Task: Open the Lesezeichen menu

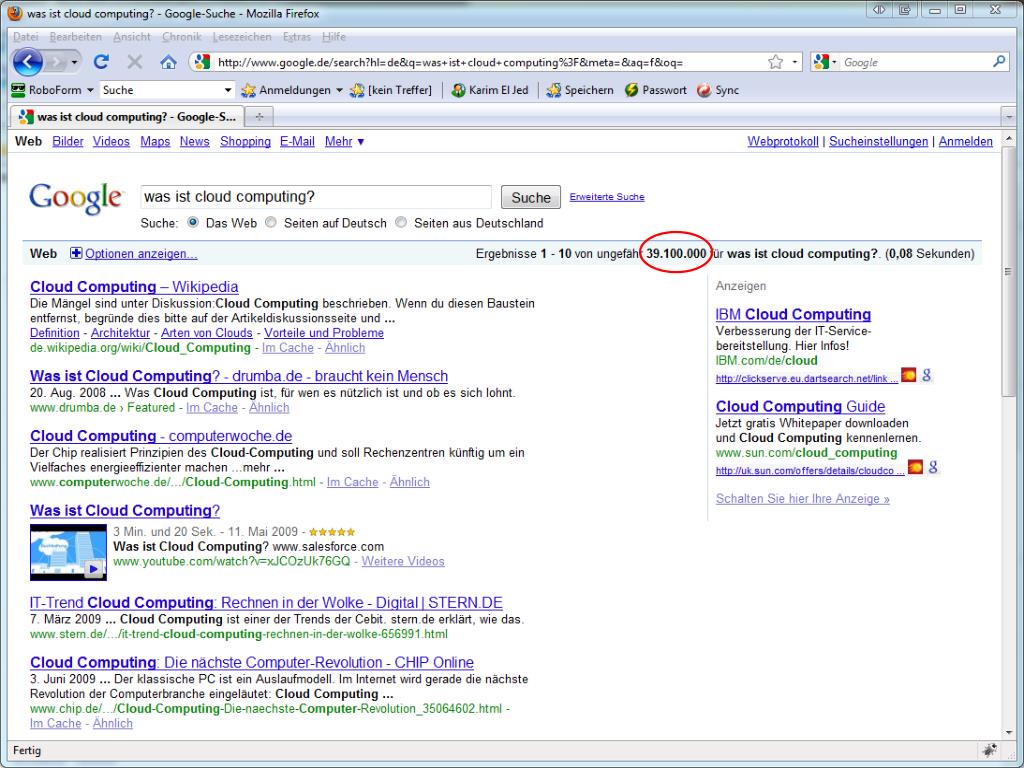Action: (x=242, y=37)
